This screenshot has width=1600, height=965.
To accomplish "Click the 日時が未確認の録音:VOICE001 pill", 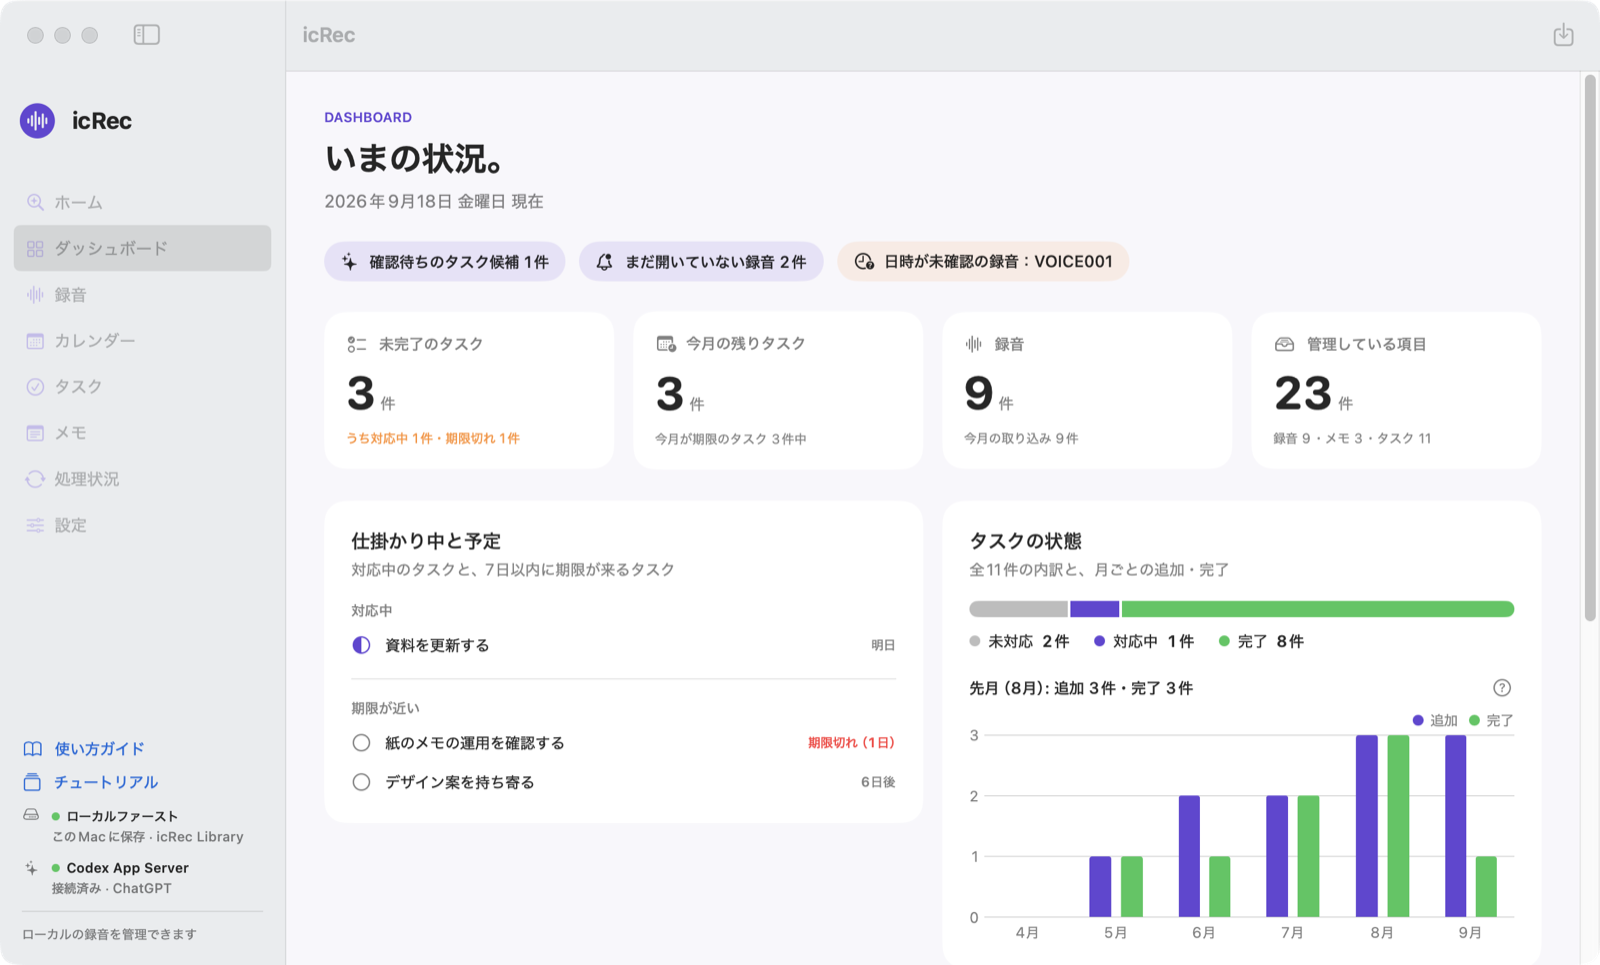I will pos(983,262).
